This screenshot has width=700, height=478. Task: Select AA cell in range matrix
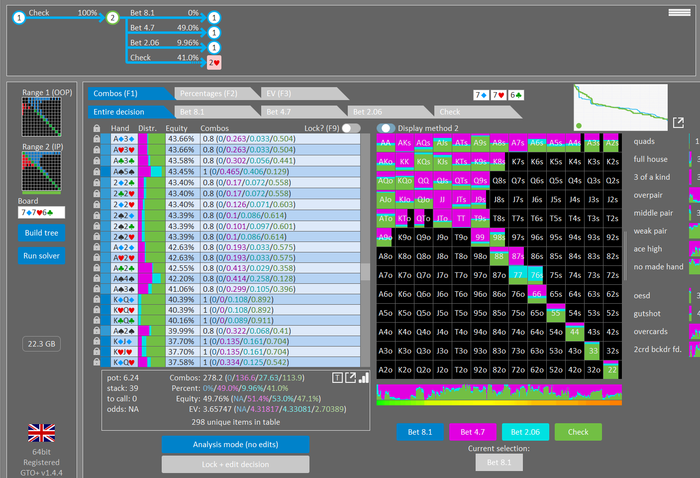pos(386,143)
